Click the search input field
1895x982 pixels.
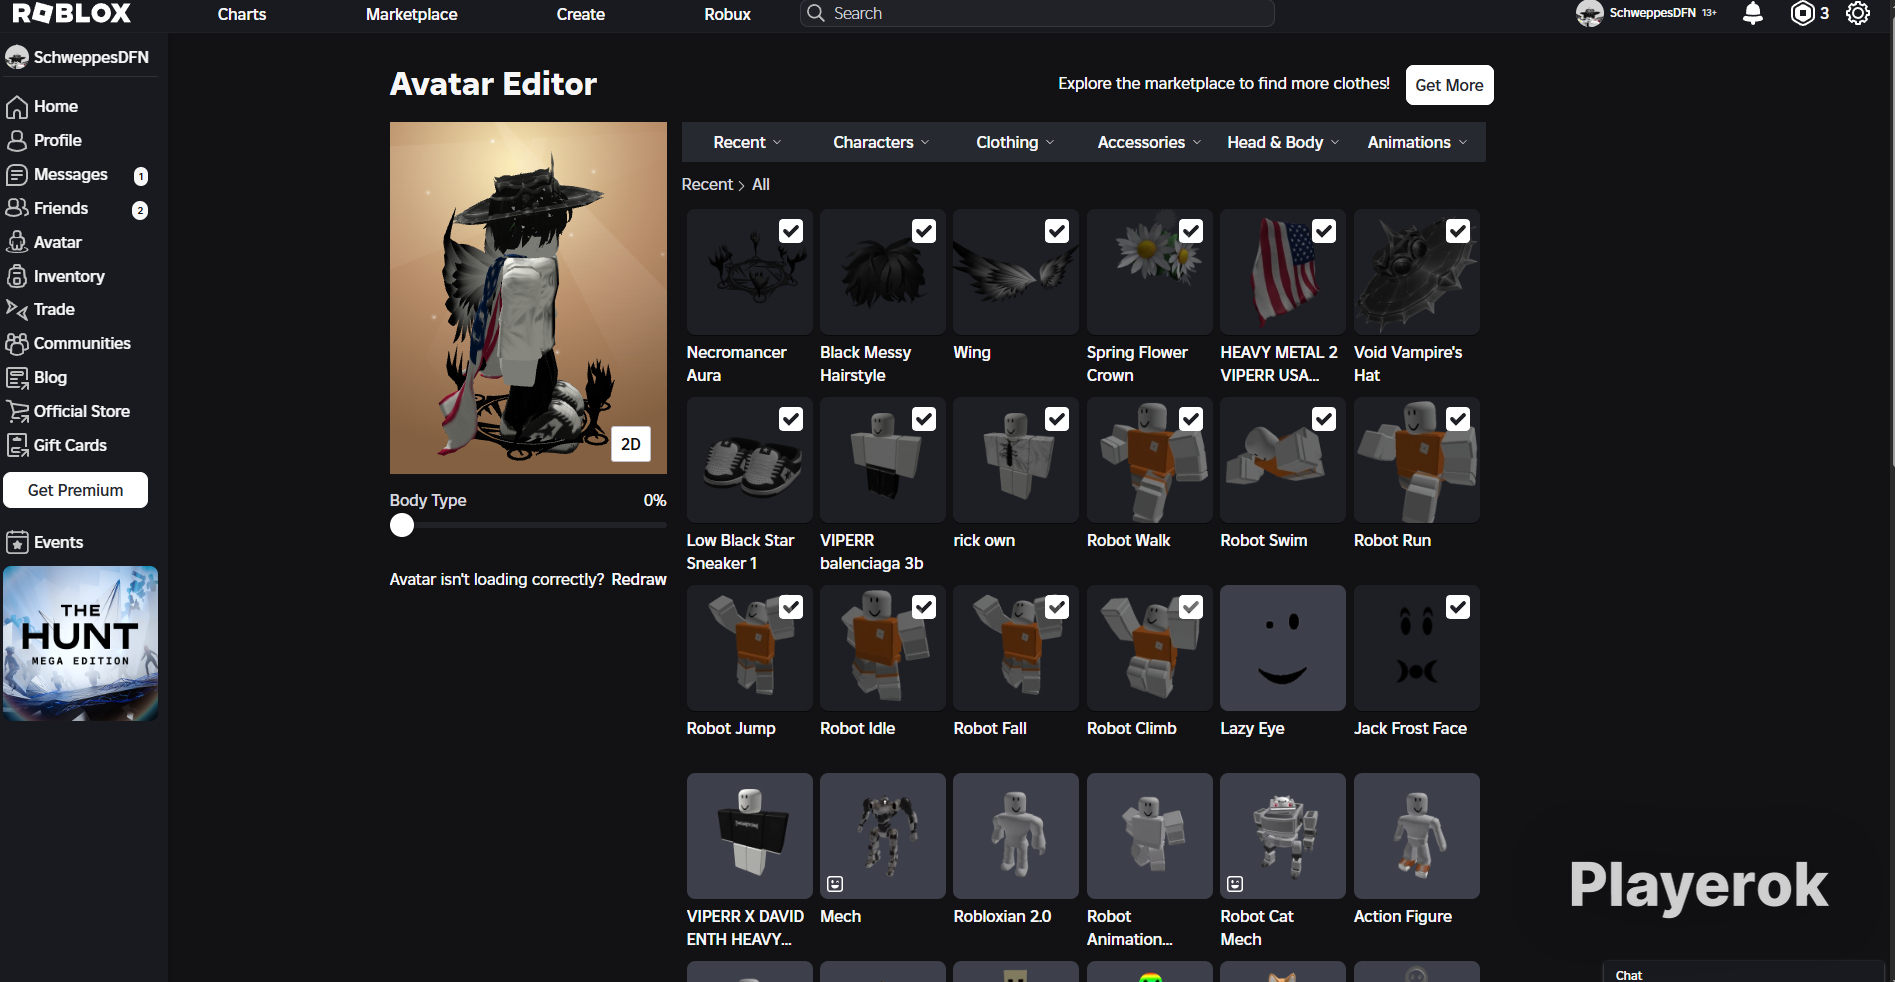tap(1037, 13)
